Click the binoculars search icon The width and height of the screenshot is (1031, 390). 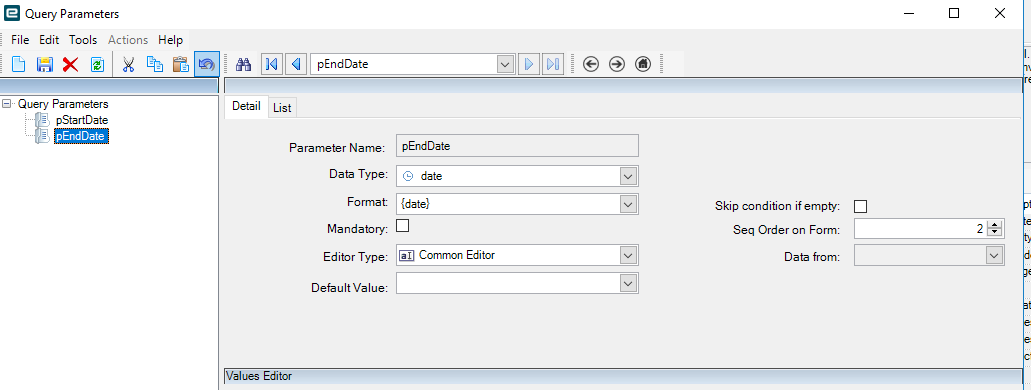click(x=244, y=64)
